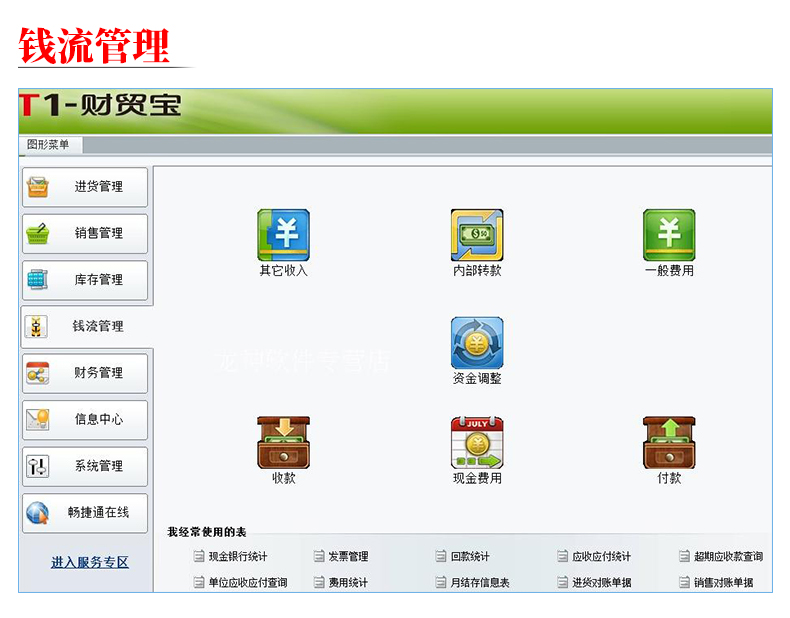
Task: Open the 收款 cash drawer icon
Action: [283, 443]
